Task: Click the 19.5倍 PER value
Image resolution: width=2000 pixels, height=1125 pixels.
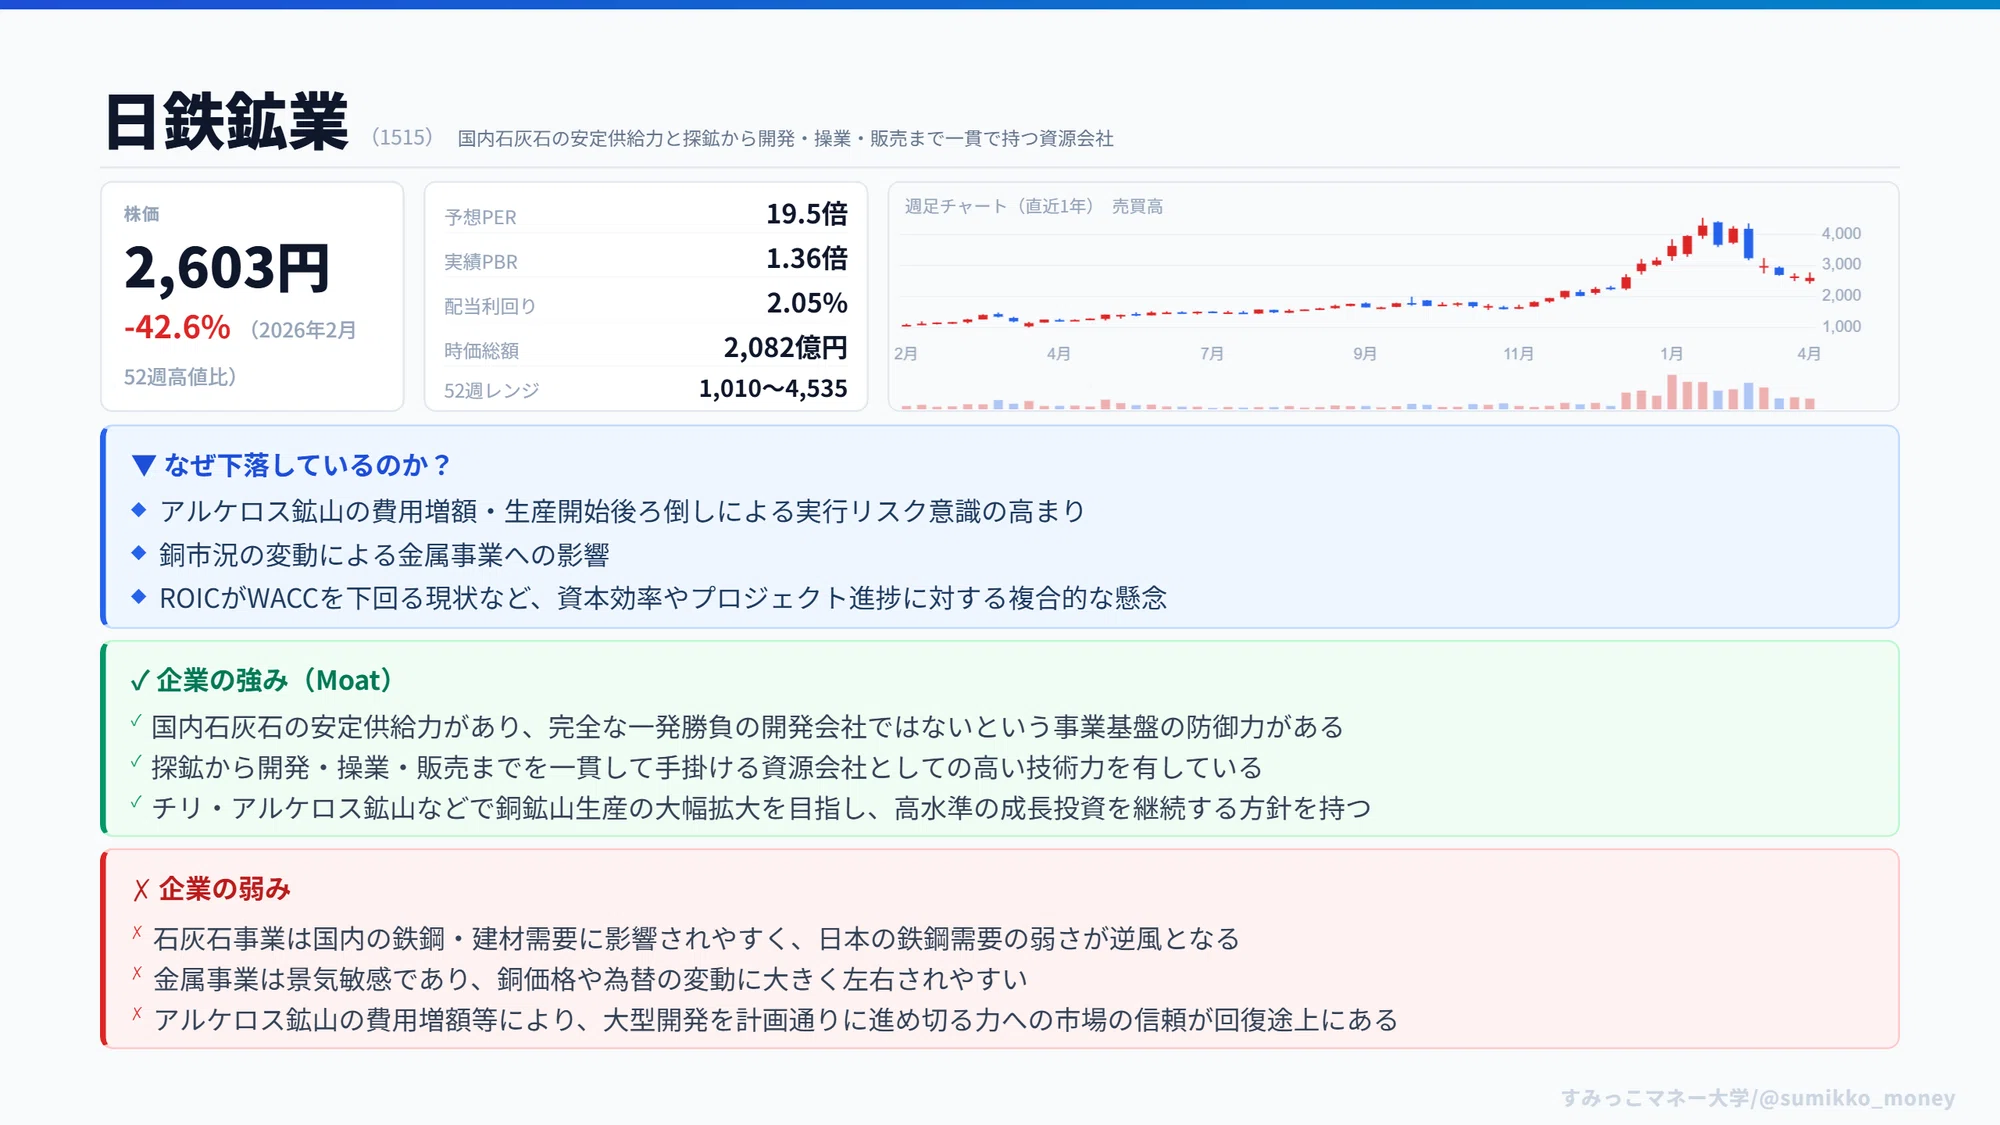Action: point(807,214)
